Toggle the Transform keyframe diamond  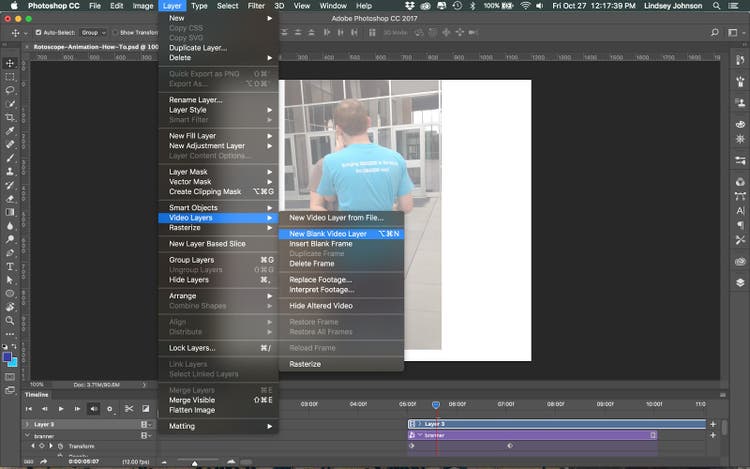(x=42, y=446)
